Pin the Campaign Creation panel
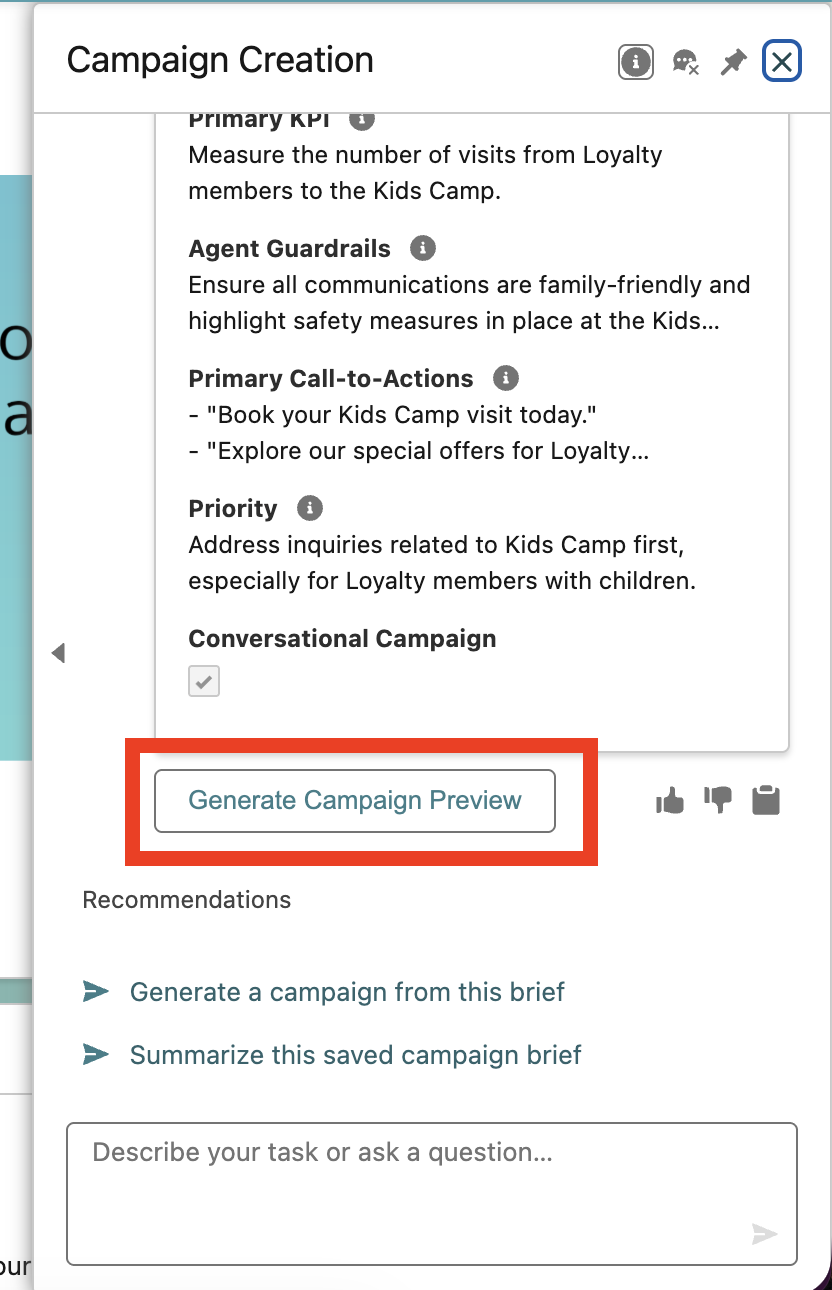The height and width of the screenshot is (1290, 832). coord(734,62)
